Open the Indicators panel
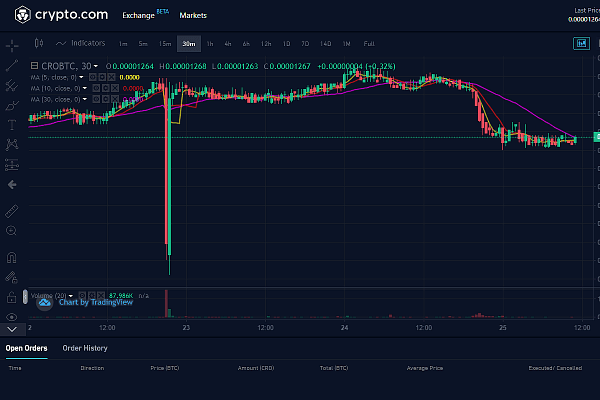Screen dimensions: 600x400 (80, 44)
